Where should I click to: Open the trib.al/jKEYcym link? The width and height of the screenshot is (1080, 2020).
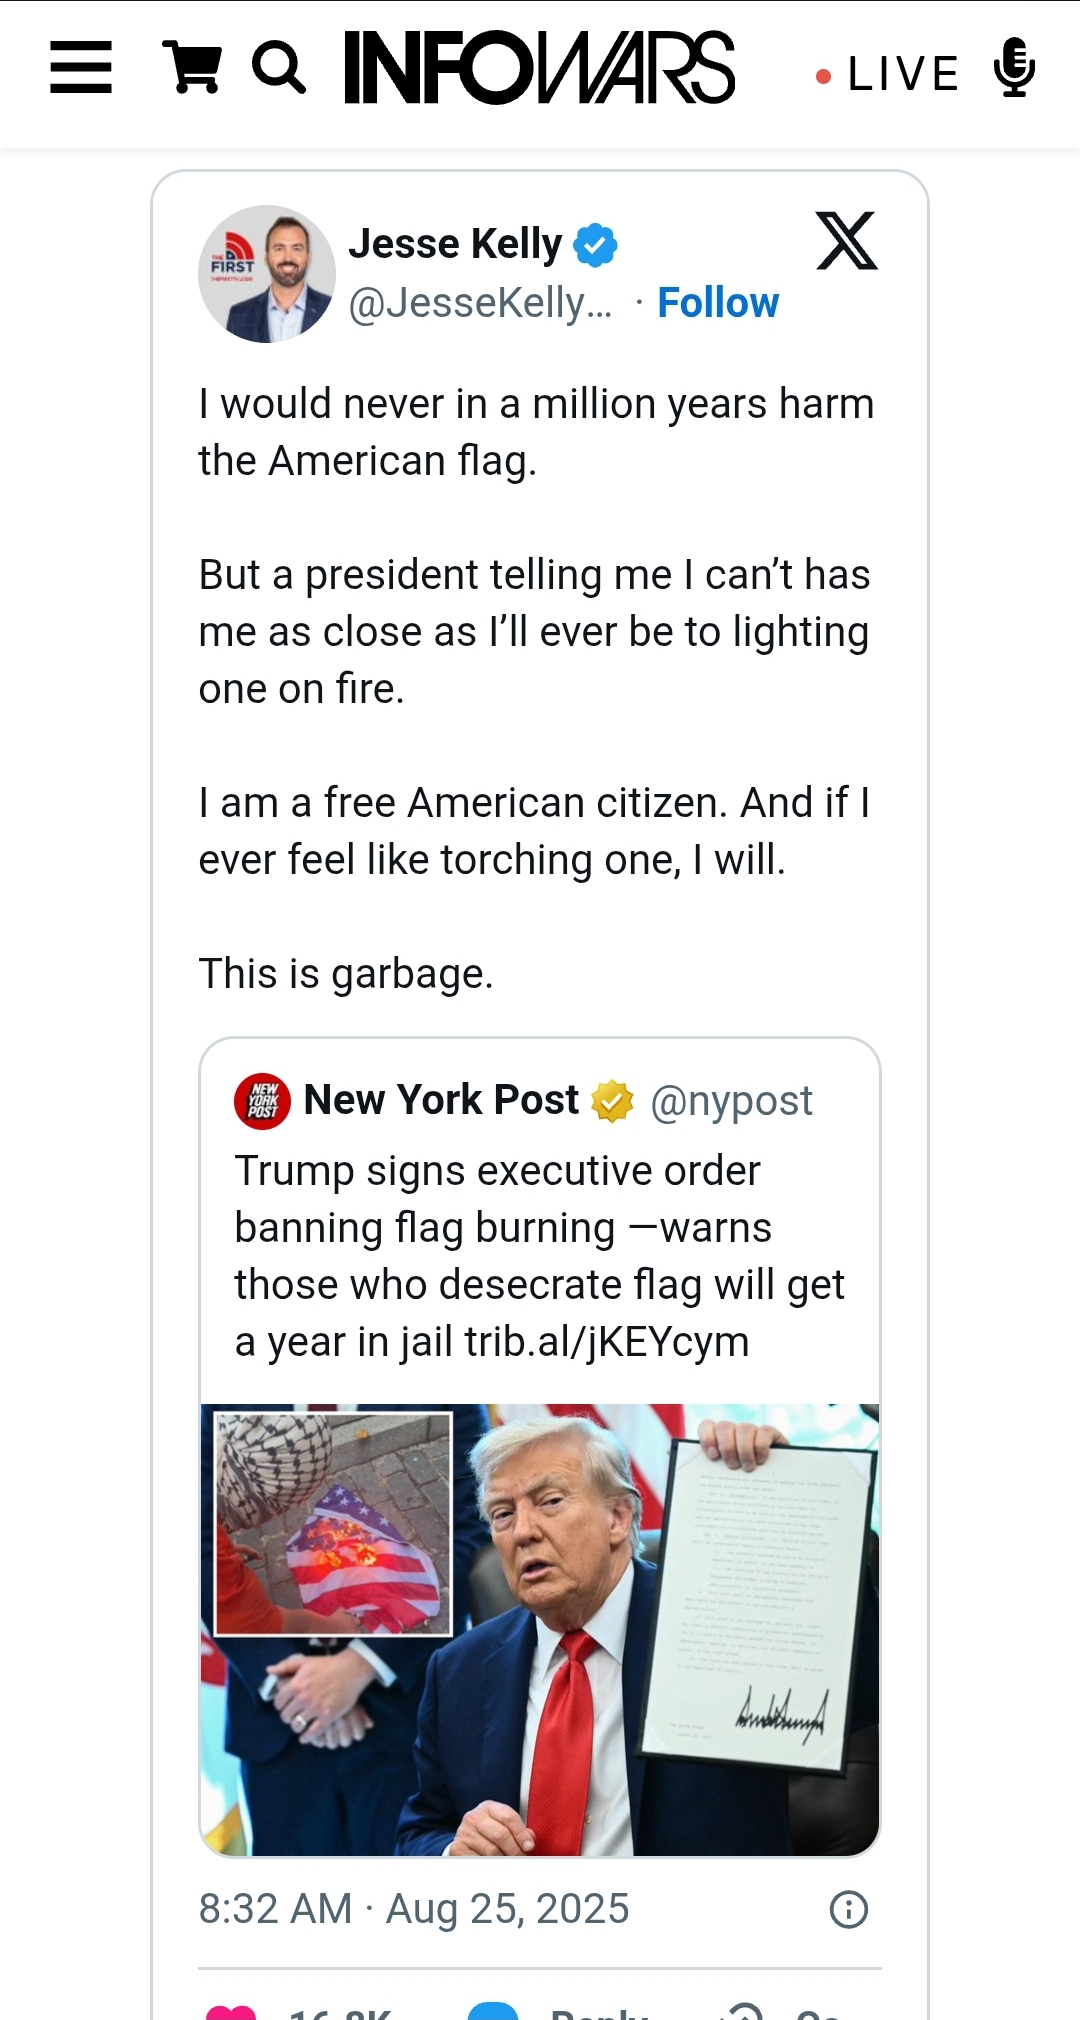[x=606, y=1342]
